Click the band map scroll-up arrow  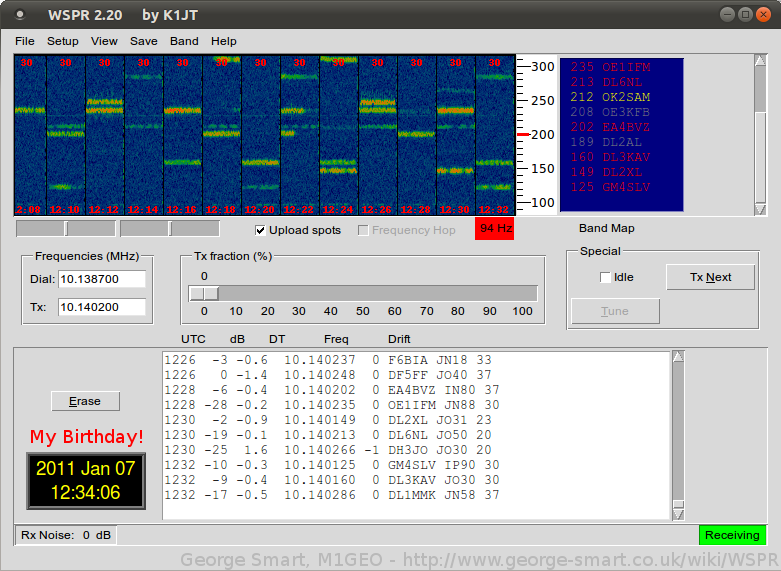[x=760, y=61]
